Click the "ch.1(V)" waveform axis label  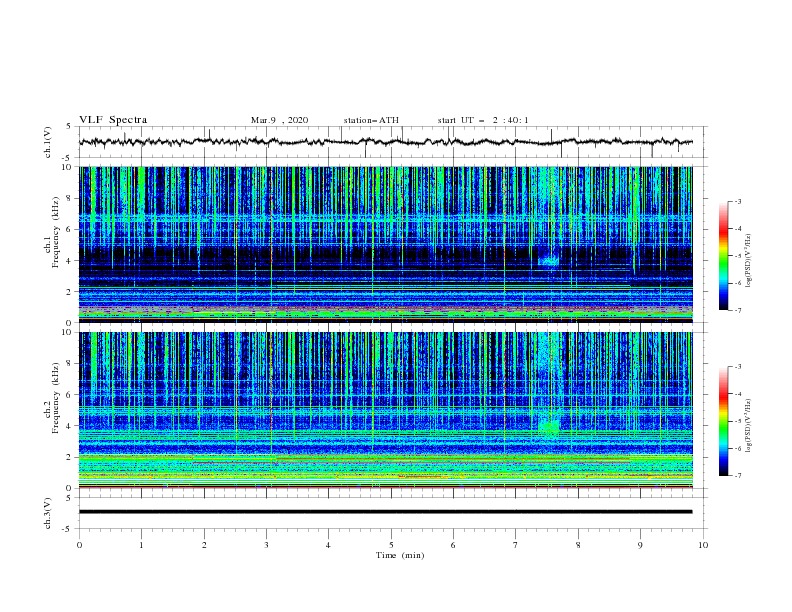point(48,142)
